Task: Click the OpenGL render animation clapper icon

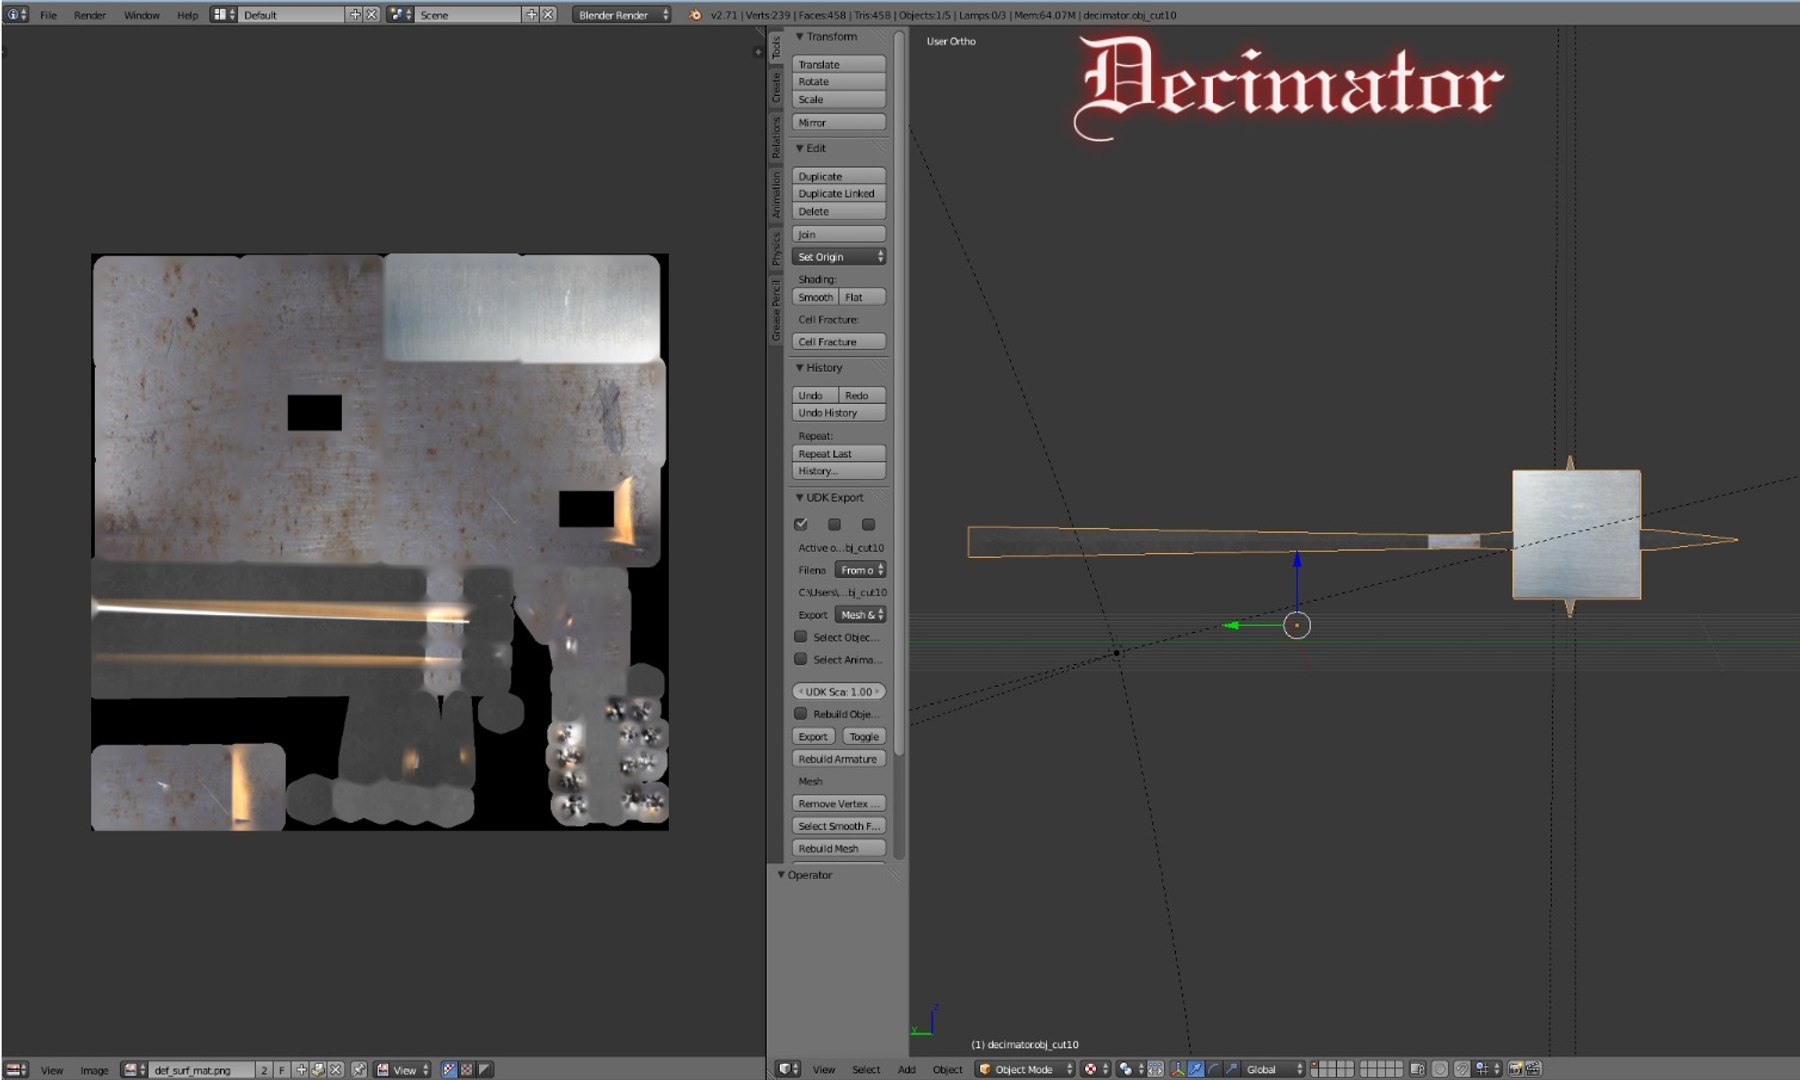Action: tap(1533, 1069)
